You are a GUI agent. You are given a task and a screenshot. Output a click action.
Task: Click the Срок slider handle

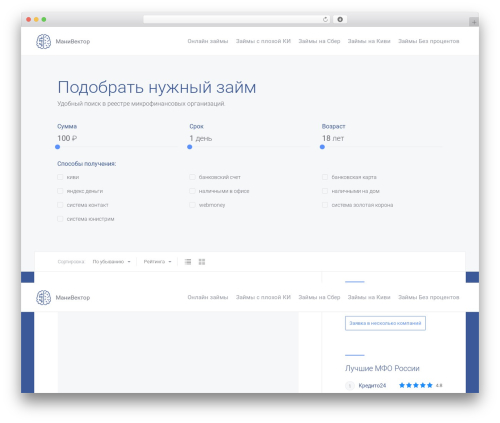point(190,147)
